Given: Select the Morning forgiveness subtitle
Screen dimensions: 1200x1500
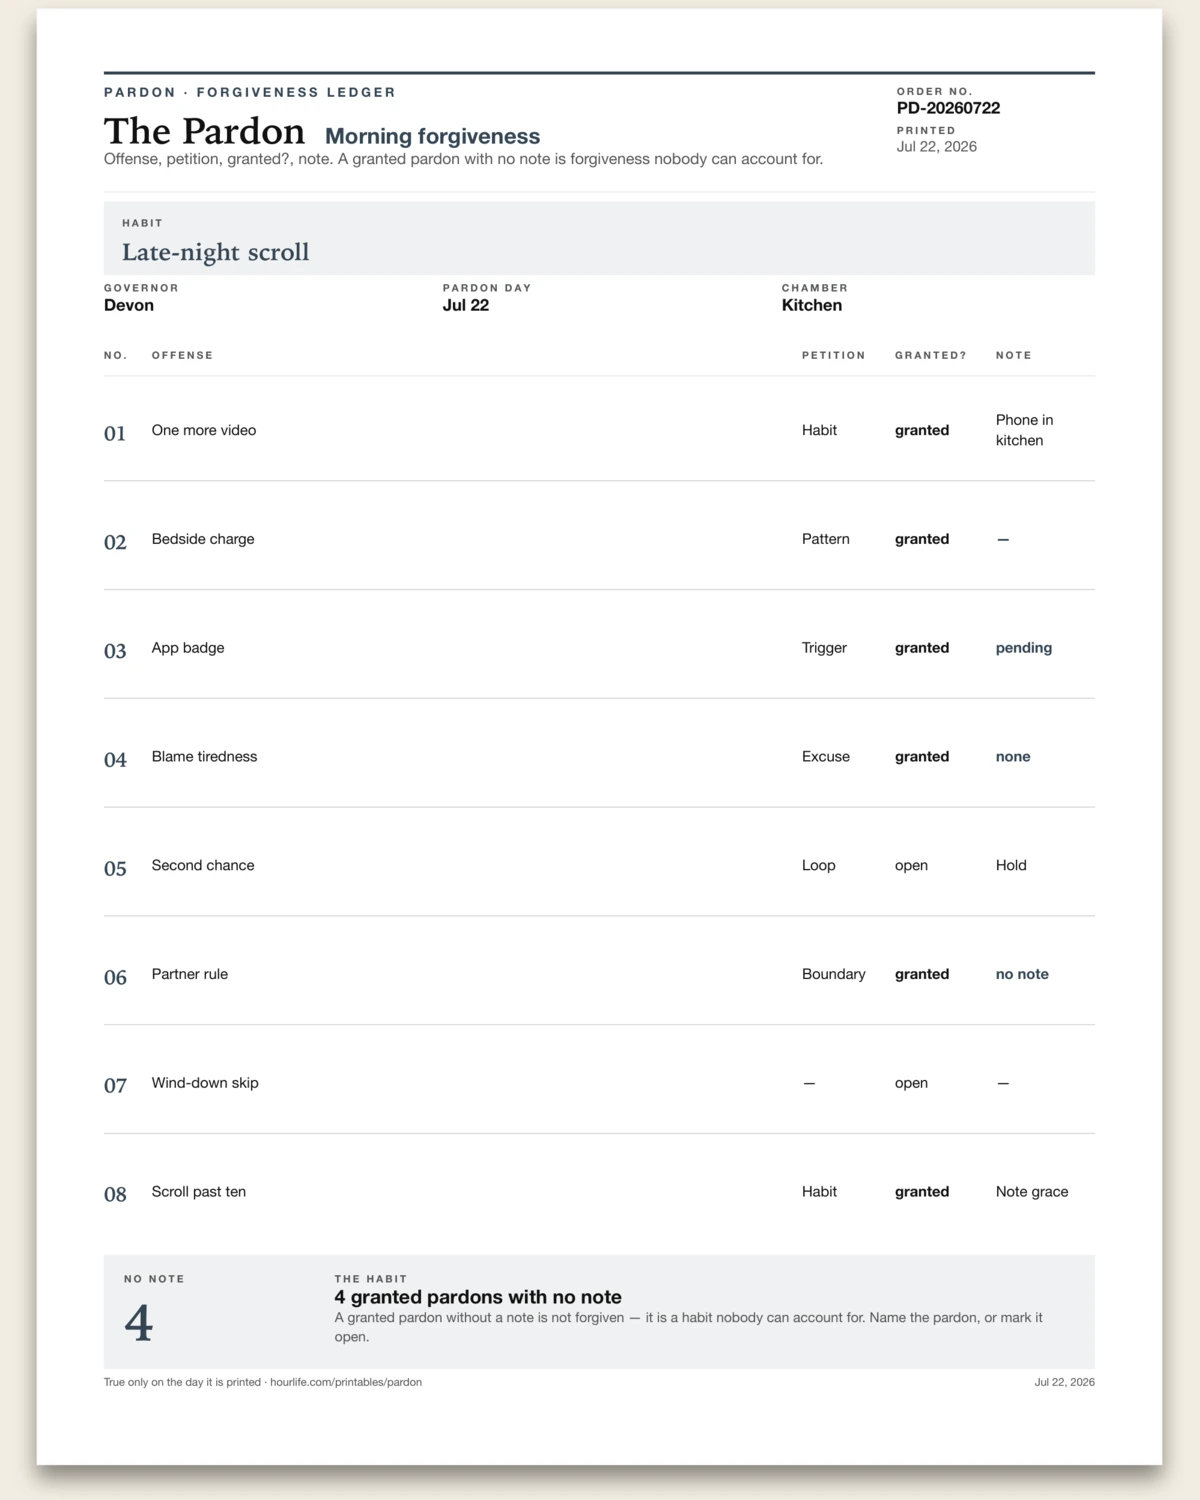Looking at the screenshot, I should tap(432, 136).
